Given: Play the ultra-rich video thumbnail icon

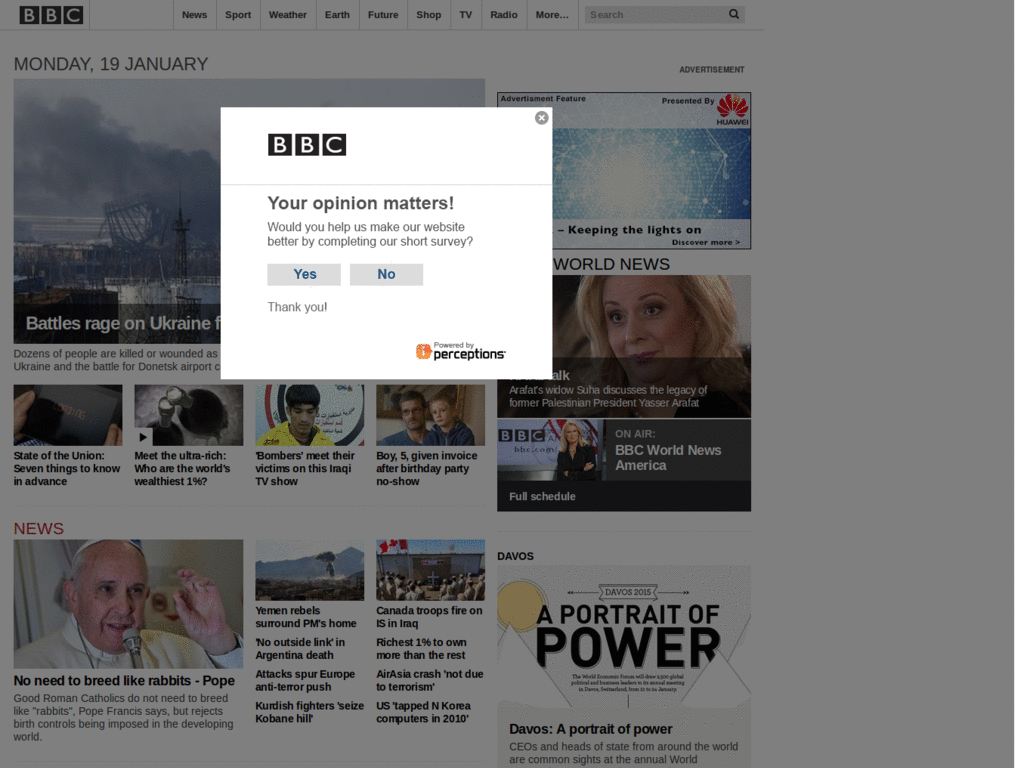Looking at the screenshot, I should point(143,437).
